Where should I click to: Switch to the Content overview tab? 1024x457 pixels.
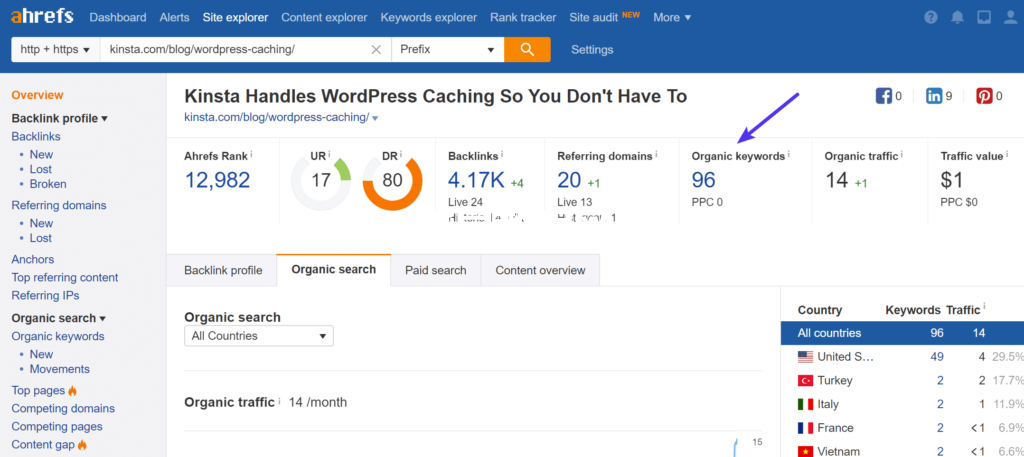pos(540,270)
